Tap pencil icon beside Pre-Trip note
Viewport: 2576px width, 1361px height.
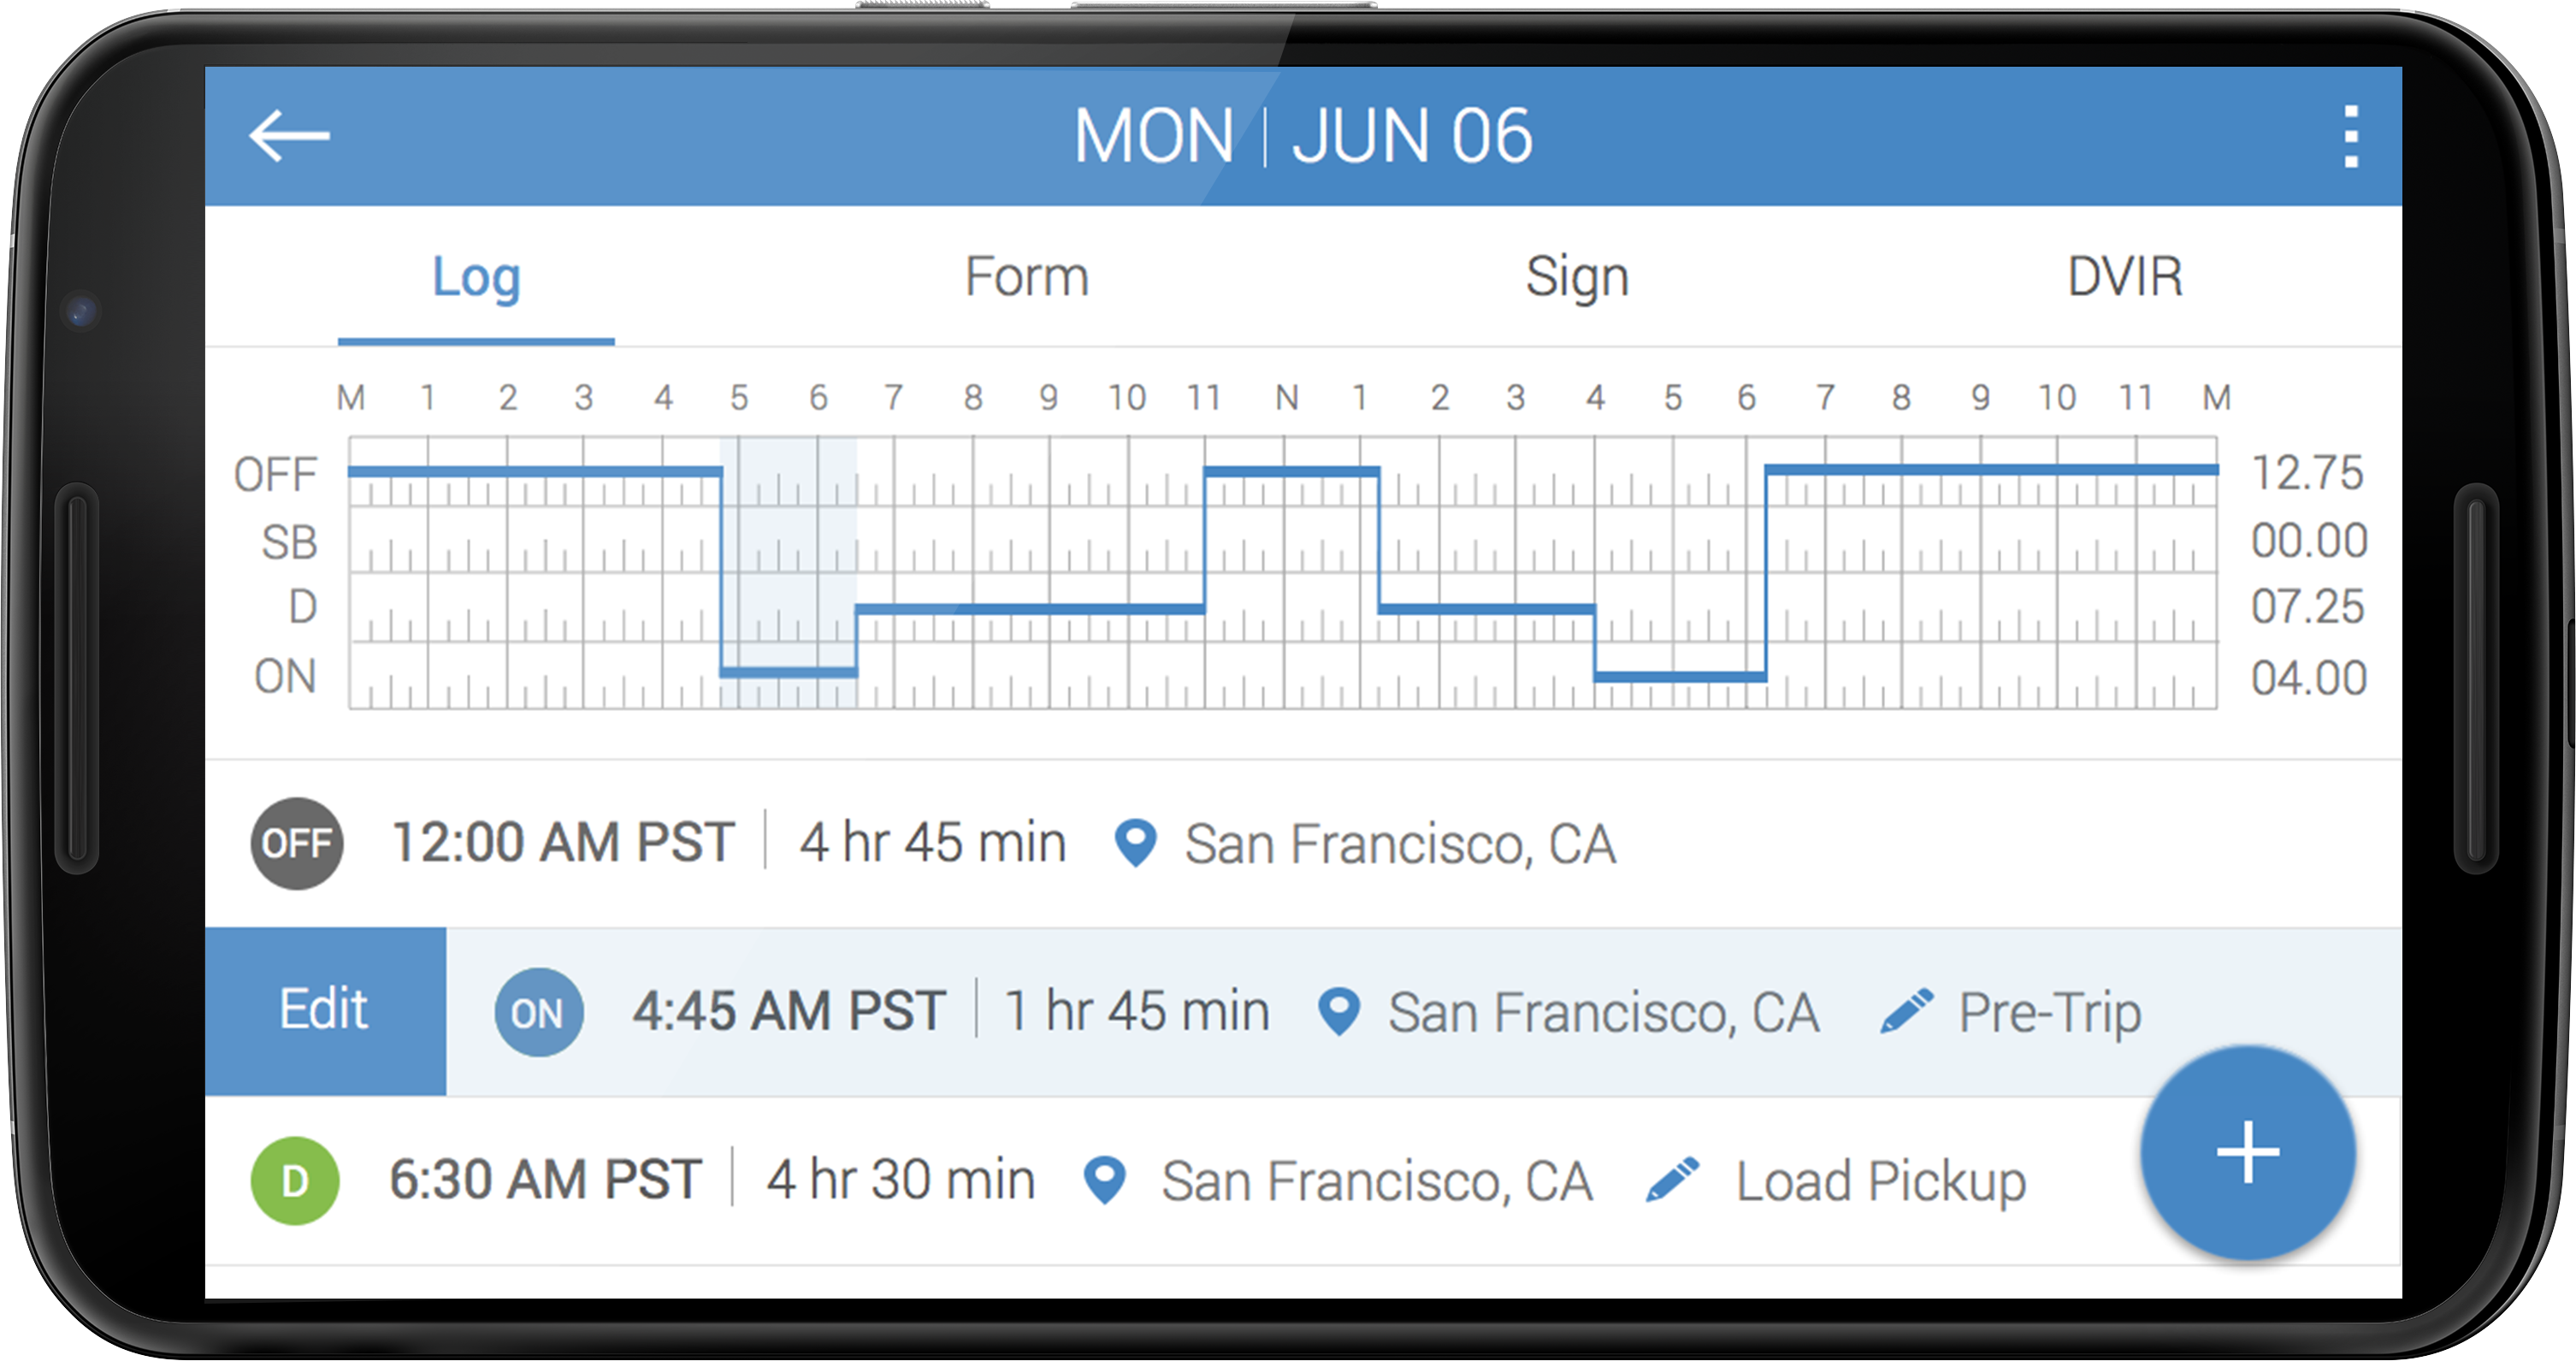1906,1011
